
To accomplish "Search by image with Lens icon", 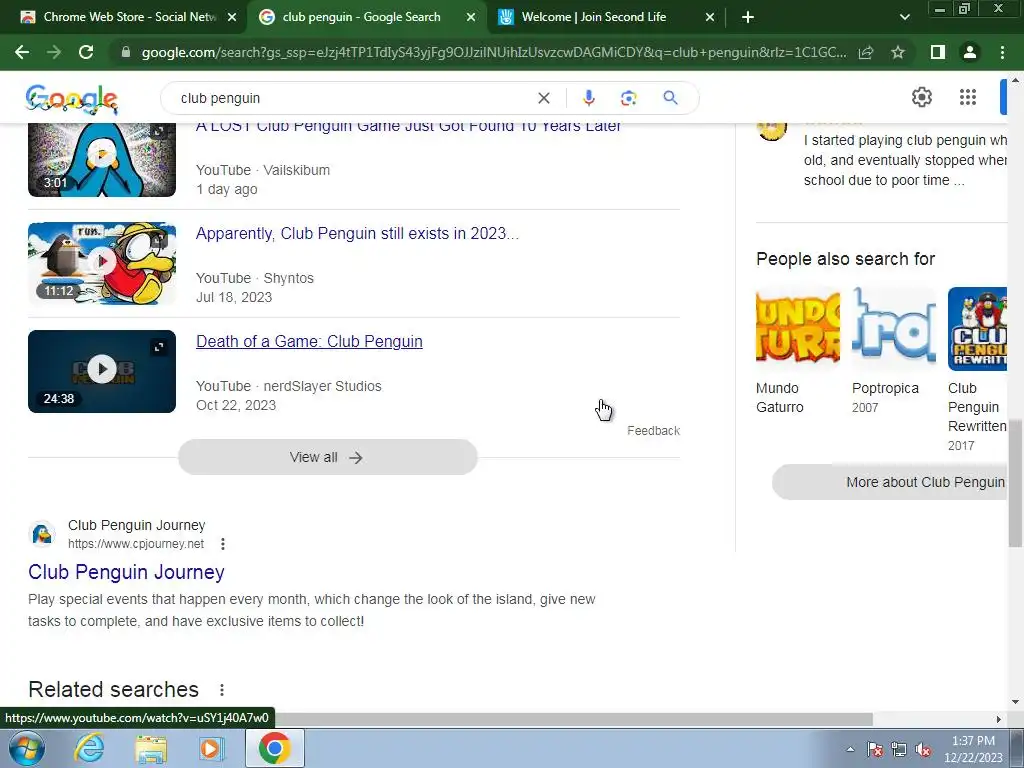I will point(628,98).
